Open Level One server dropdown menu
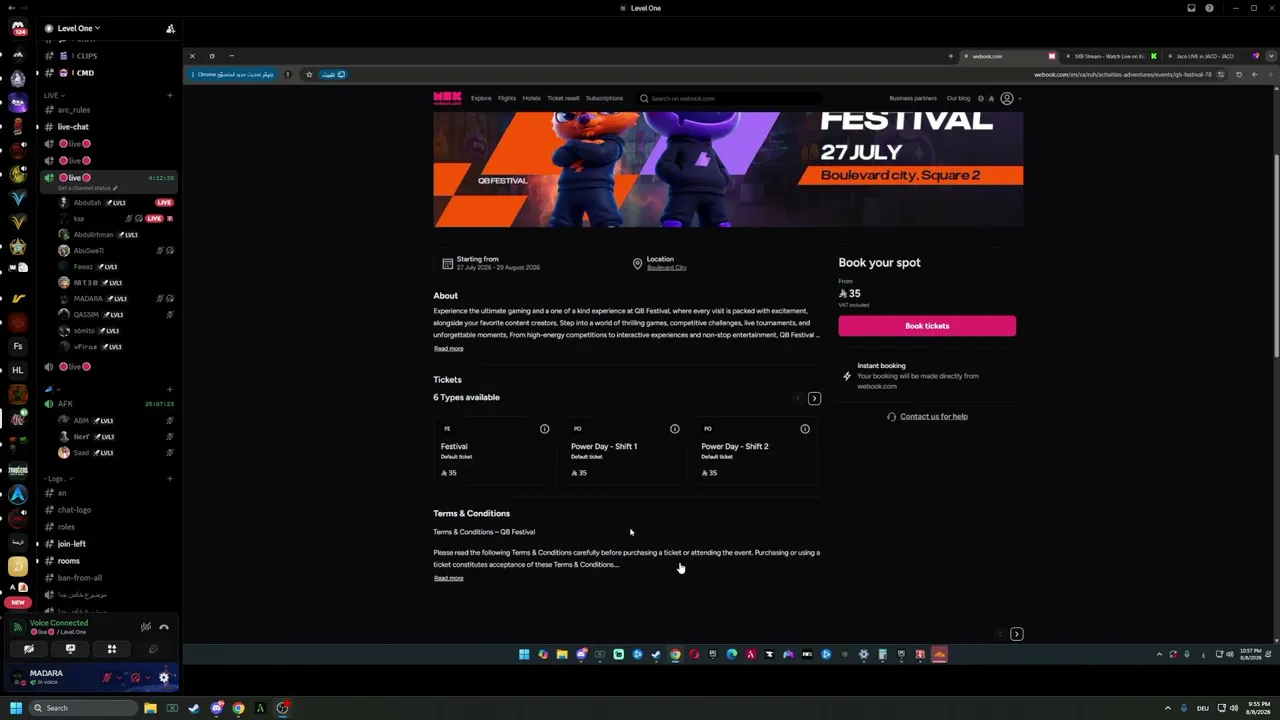1280x720 pixels. tap(79, 28)
